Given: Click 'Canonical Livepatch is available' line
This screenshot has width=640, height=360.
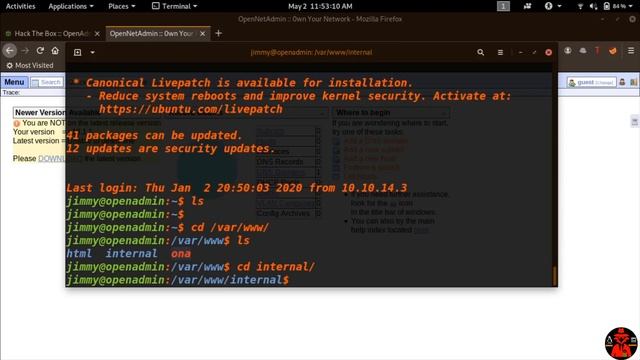Looking at the screenshot, I should (x=249, y=82).
